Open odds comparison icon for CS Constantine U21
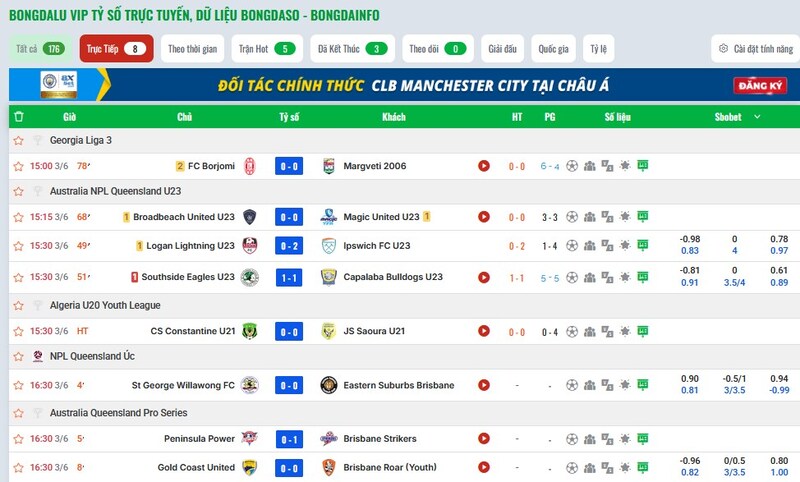The image size is (800, 482). [607, 332]
